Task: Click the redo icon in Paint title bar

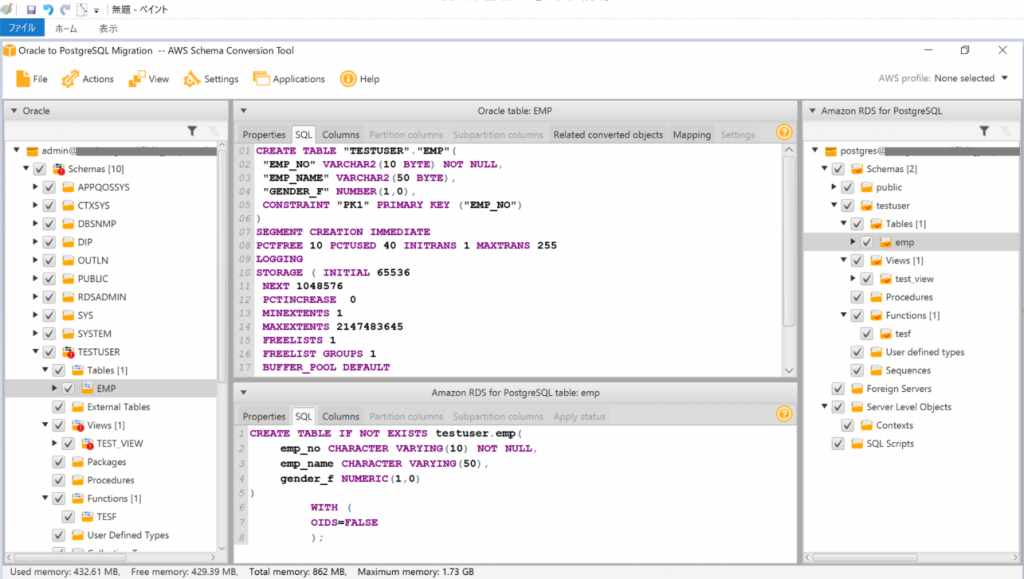Action: 65,10
